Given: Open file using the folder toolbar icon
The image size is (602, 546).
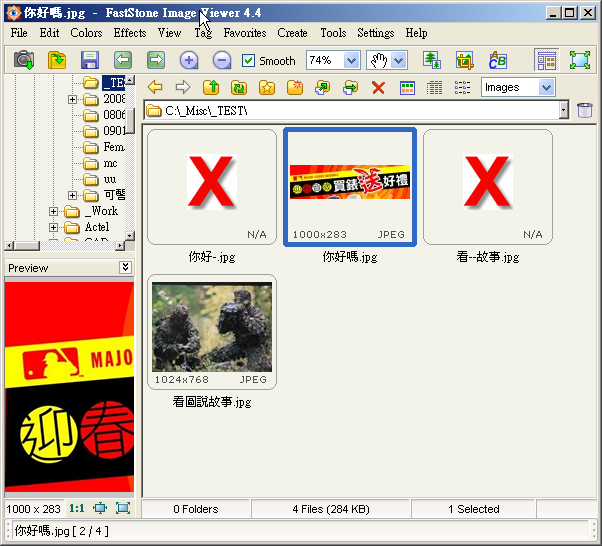Looking at the screenshot, I should pyautogui.click(x=57, y=60).
